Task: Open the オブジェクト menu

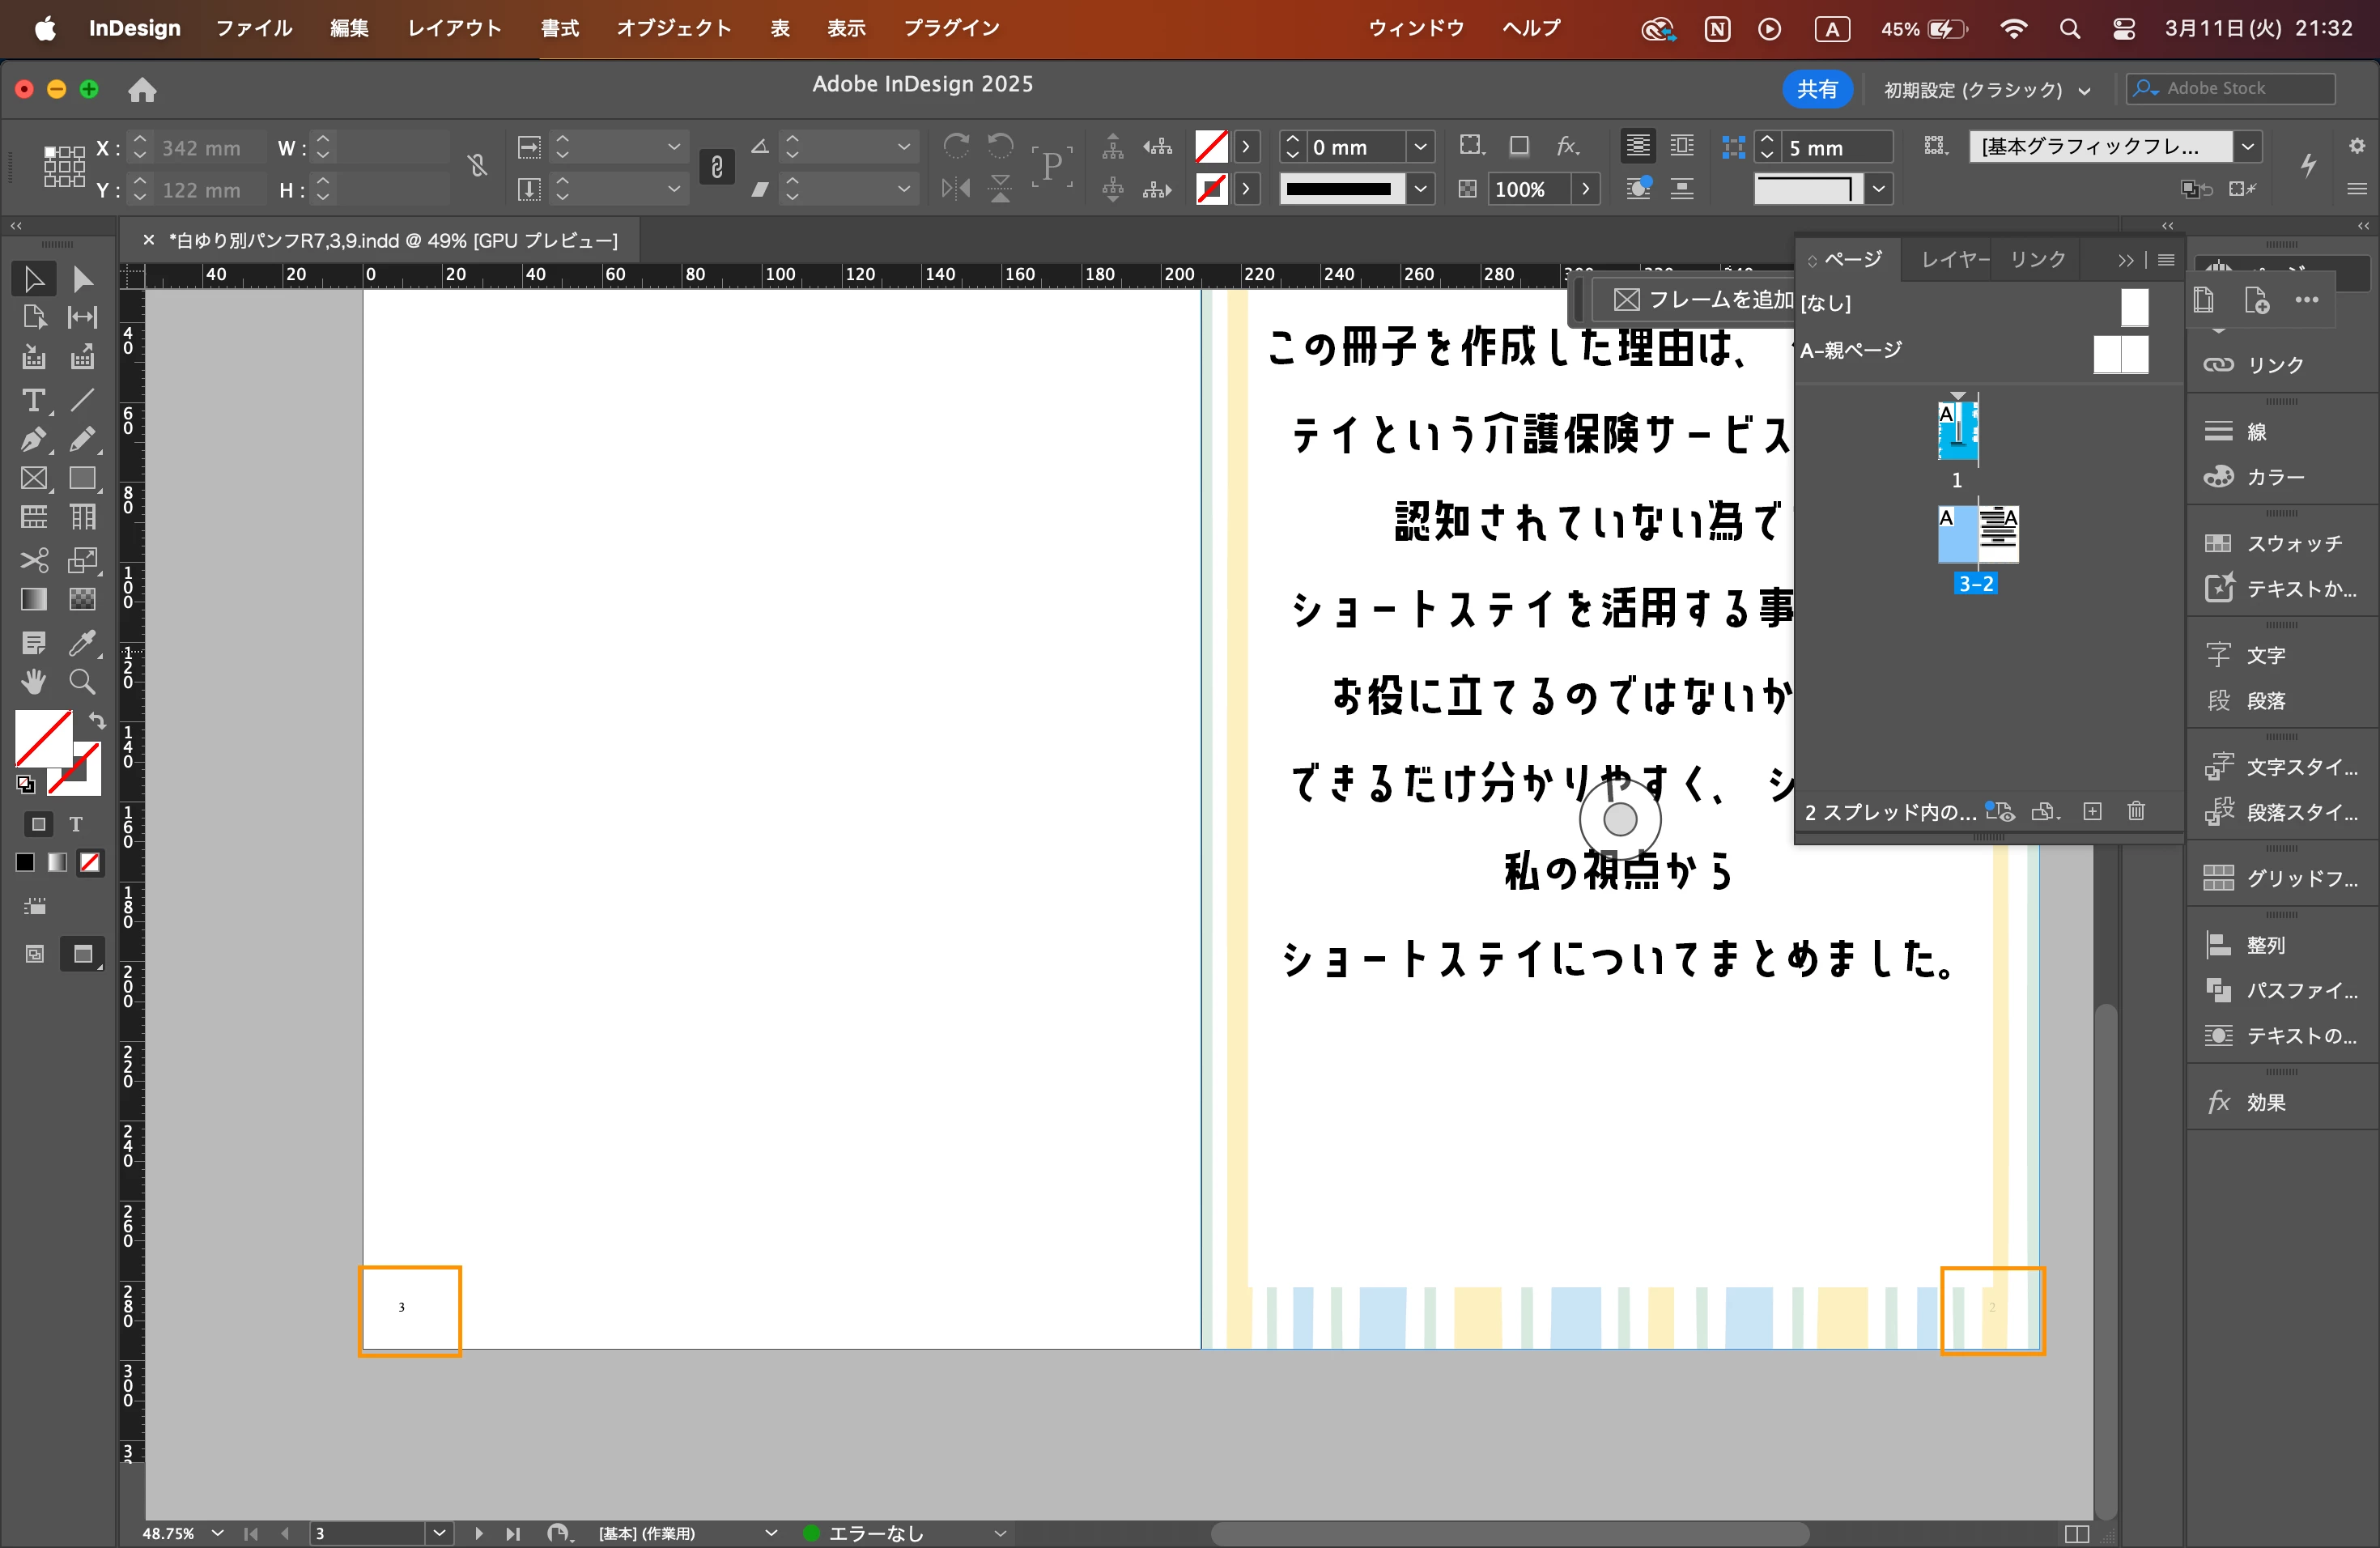Action: pyautogui.click(x=673, y=28)
